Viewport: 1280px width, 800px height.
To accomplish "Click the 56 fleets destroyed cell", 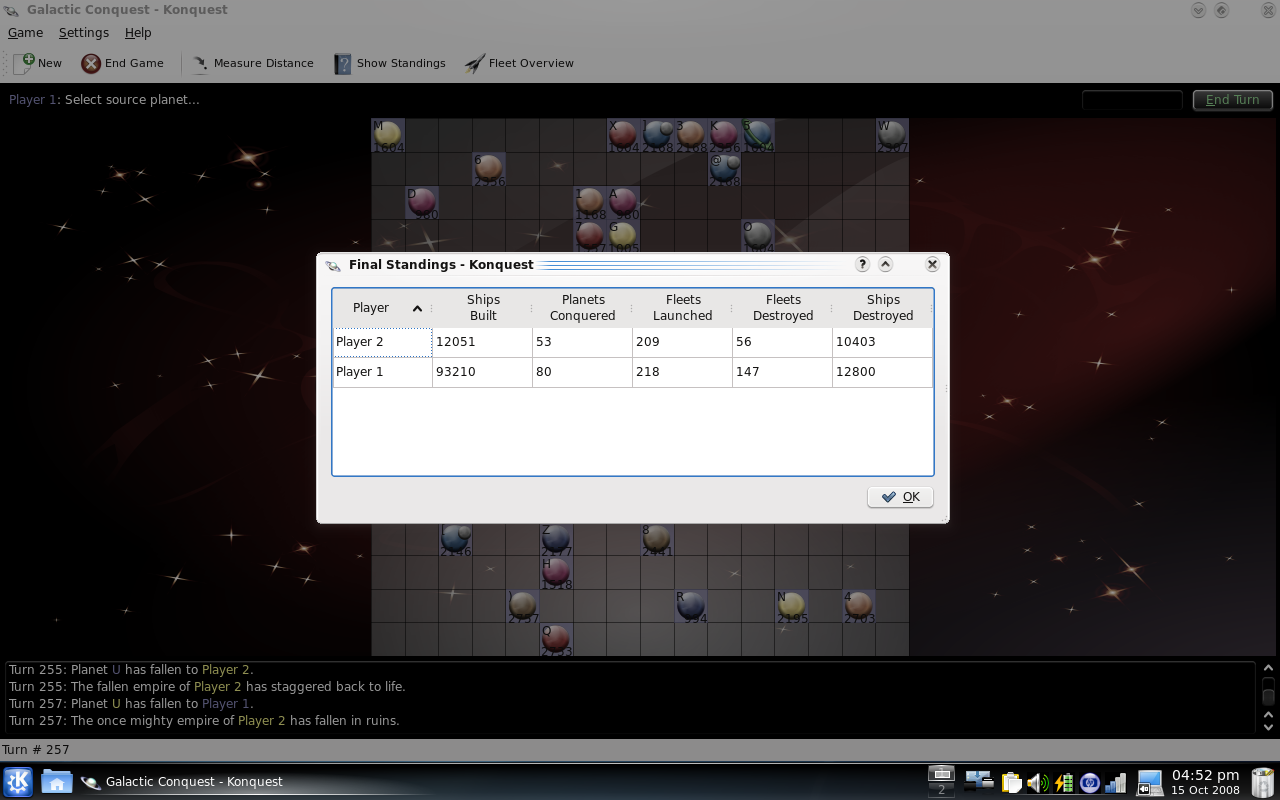I will tap(783, 342).
